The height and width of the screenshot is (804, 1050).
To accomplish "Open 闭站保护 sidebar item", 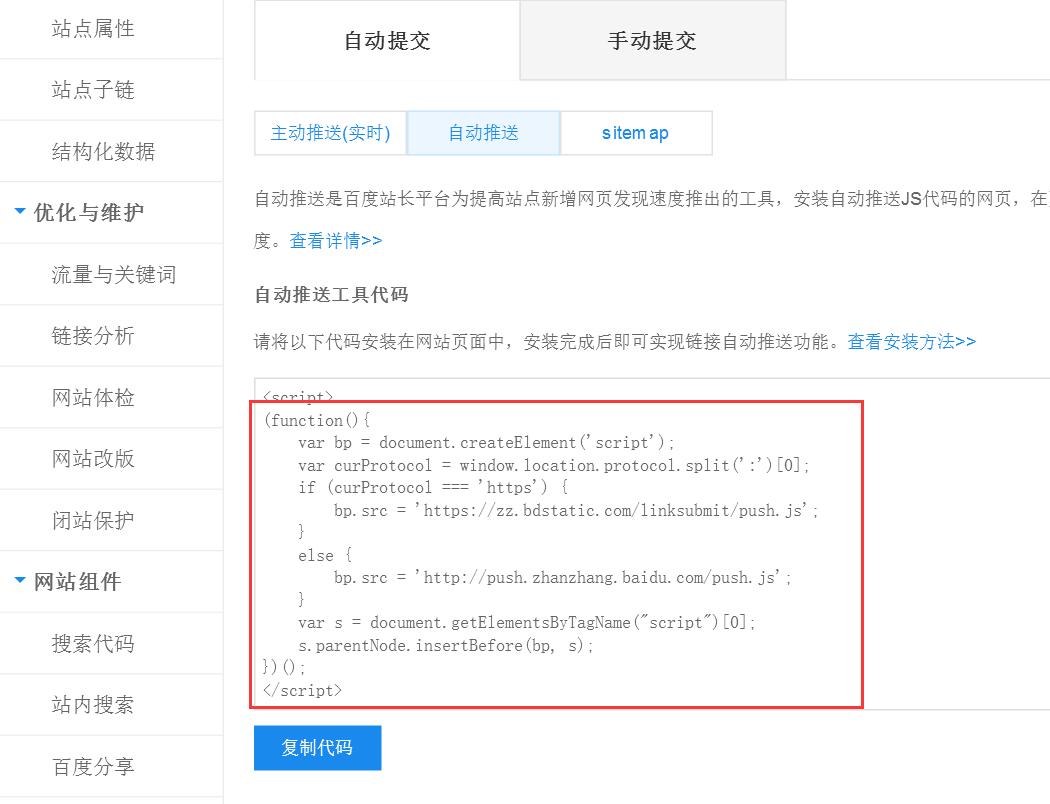I will (x=93, y=520).
